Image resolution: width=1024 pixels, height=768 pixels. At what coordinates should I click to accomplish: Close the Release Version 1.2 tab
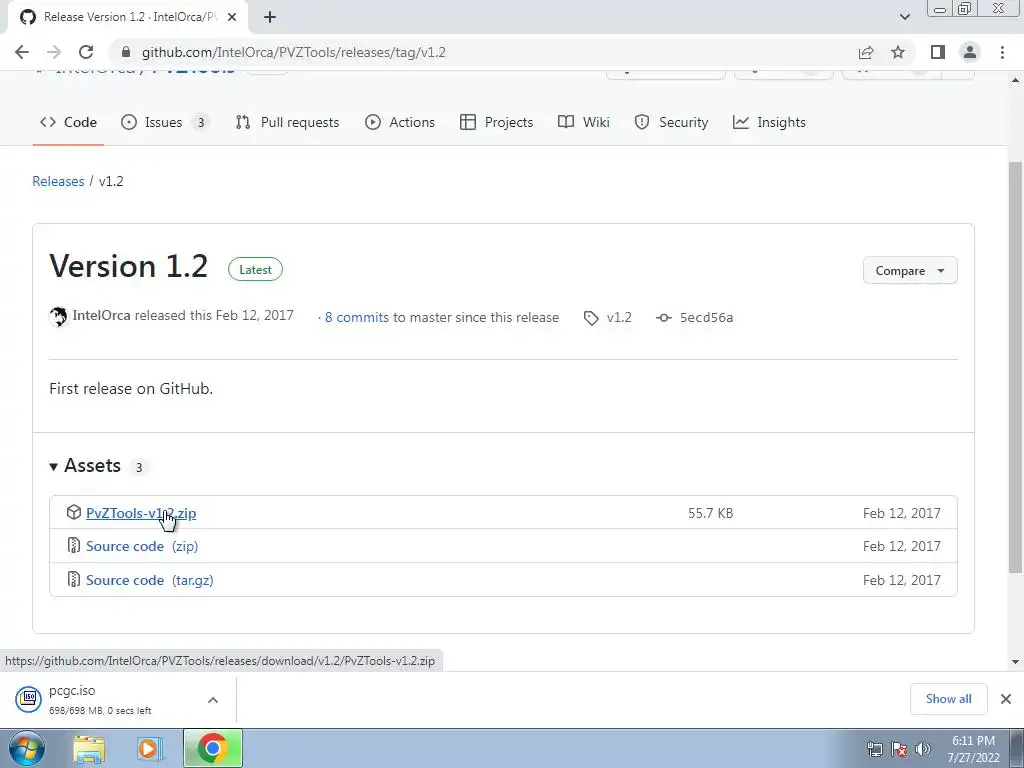tap(232, 17)
